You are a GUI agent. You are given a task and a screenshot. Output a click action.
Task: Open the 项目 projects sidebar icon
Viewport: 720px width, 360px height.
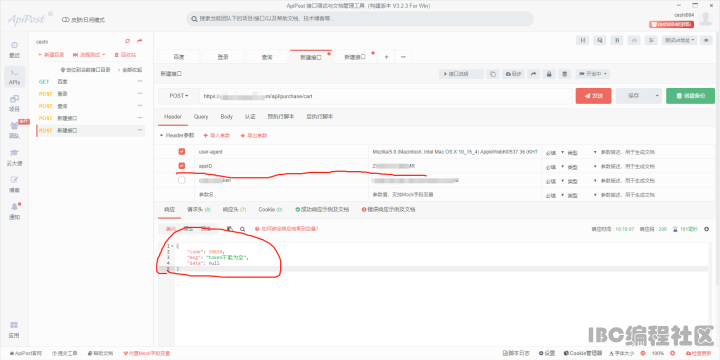point(14,103)
